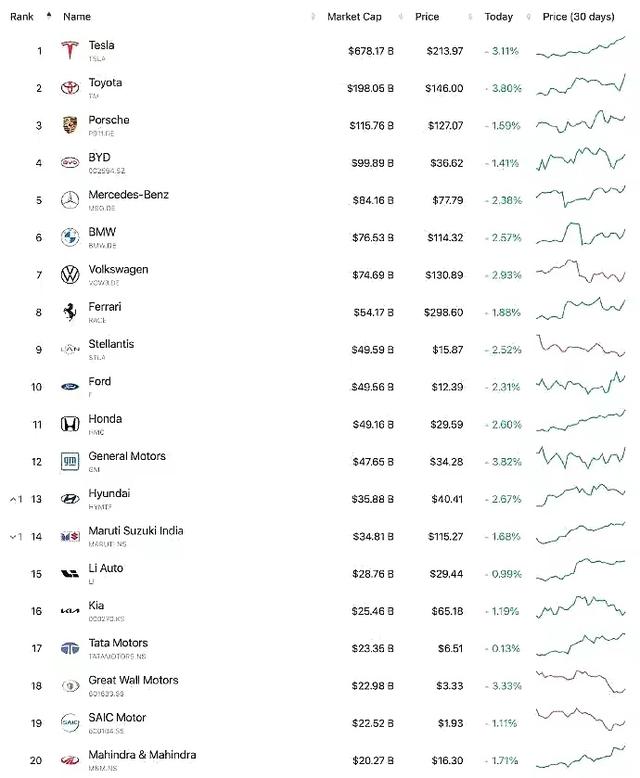The height and width of the screenshot is (778, 640).
Task: Sort by Market Cap column header
Action: [x=354, y=17]
